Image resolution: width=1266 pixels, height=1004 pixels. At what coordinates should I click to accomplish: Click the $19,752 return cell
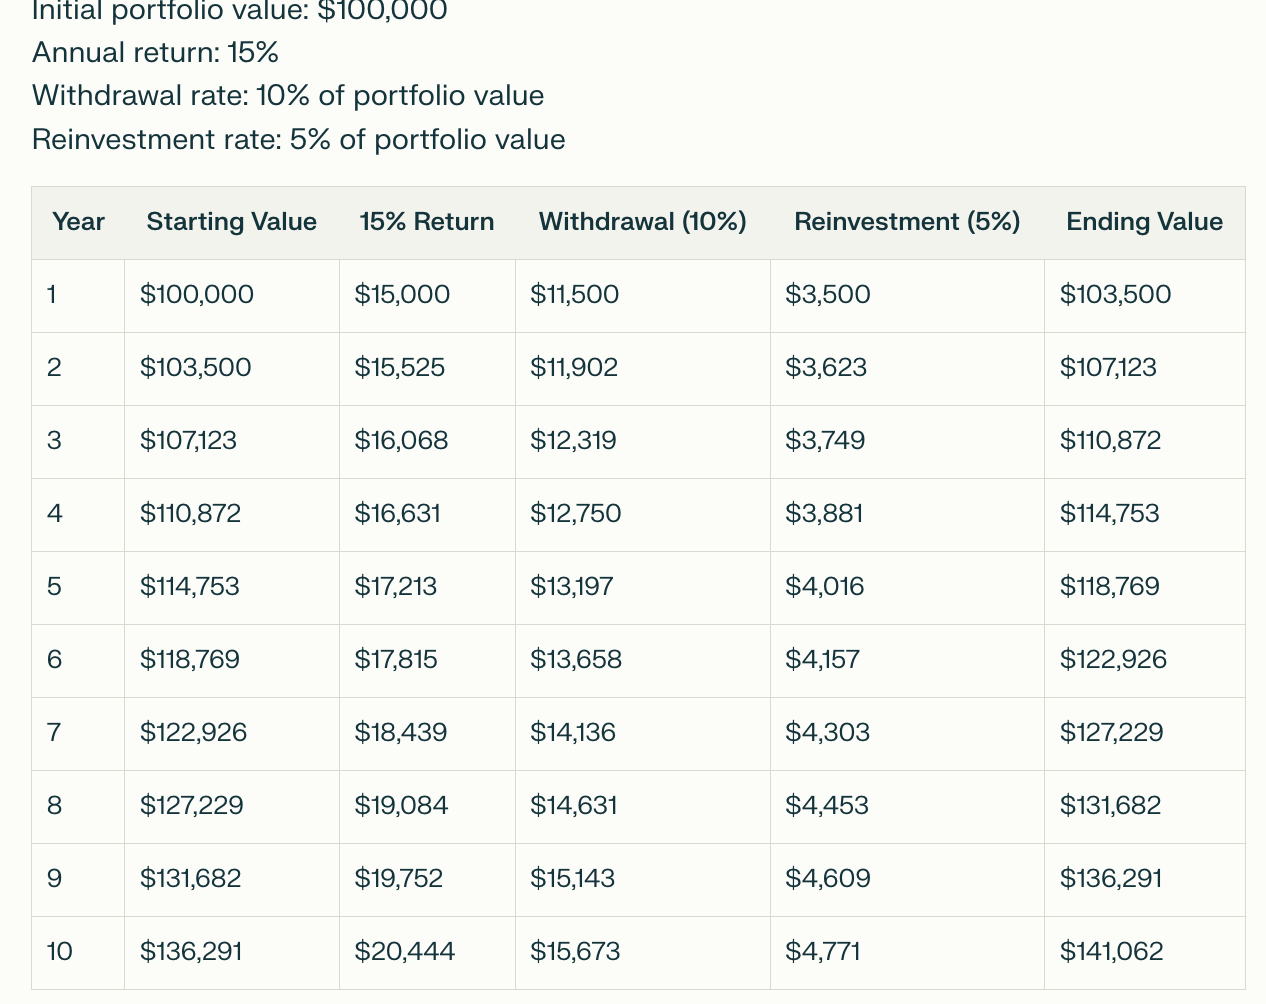(x=398, y=879)
